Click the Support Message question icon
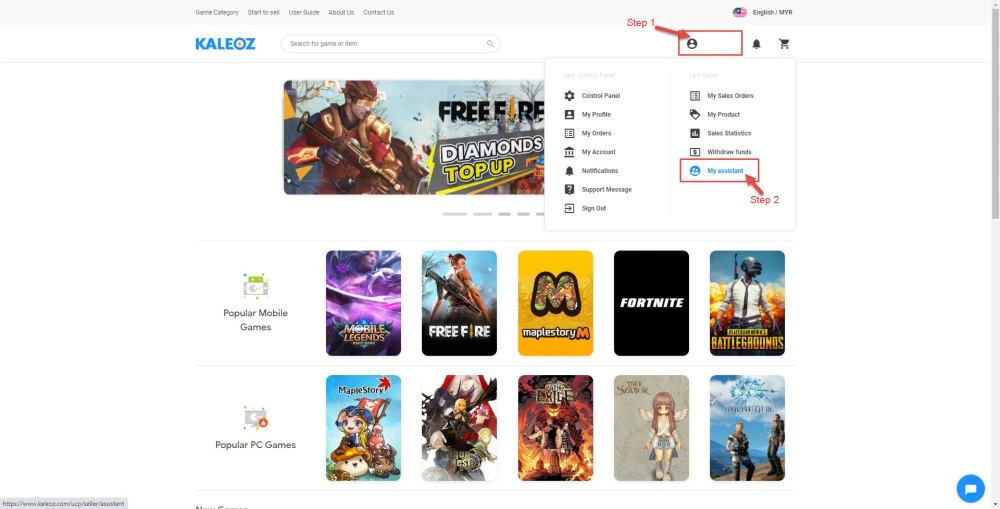 (x=570, y=189)
